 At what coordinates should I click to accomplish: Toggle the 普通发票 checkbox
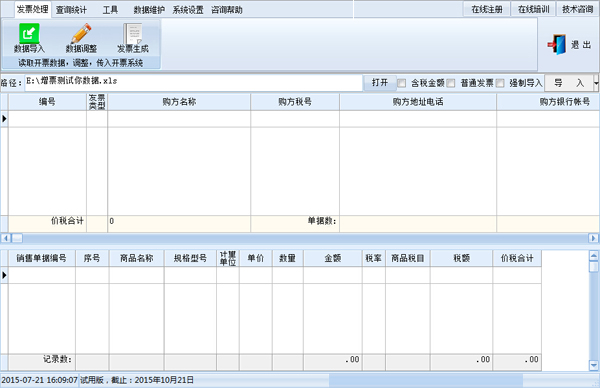(x=451, y=83)
